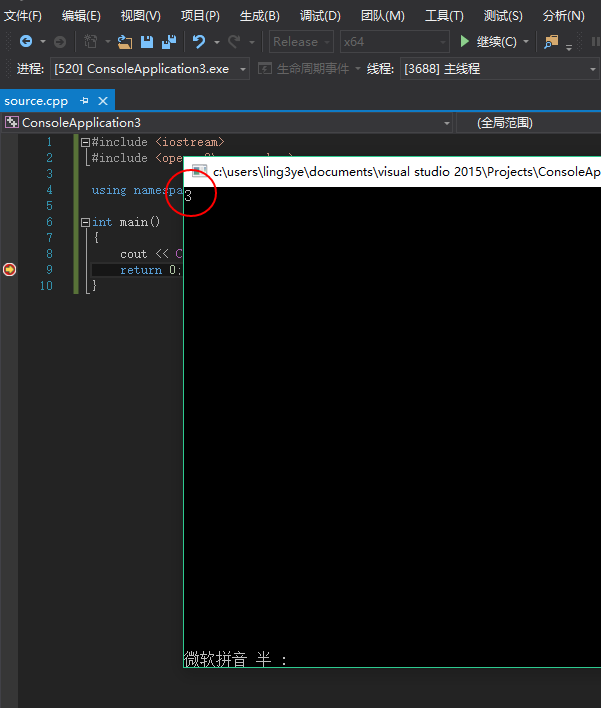Viewport: 601px width, 708px height.
Task: Click the breakpoint arrow on line 9
Action: point(10,270)
